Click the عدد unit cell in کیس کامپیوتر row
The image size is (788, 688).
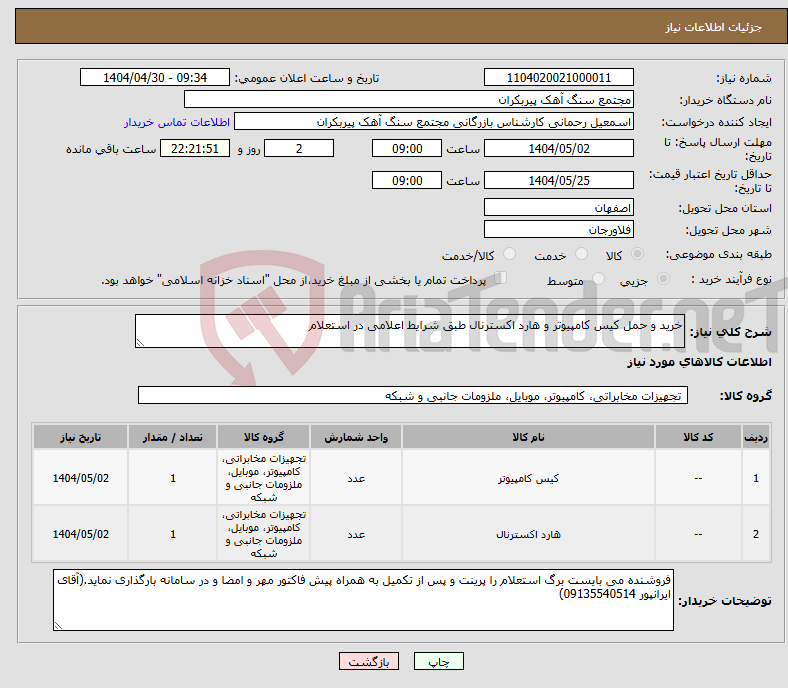(x=356, y=478)
